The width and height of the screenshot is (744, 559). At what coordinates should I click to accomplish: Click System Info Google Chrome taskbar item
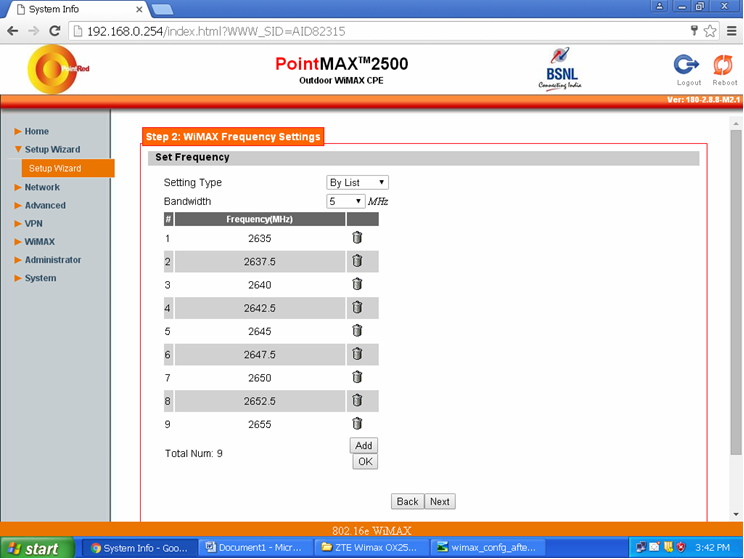pyautogui.click(x=140, y=548)
